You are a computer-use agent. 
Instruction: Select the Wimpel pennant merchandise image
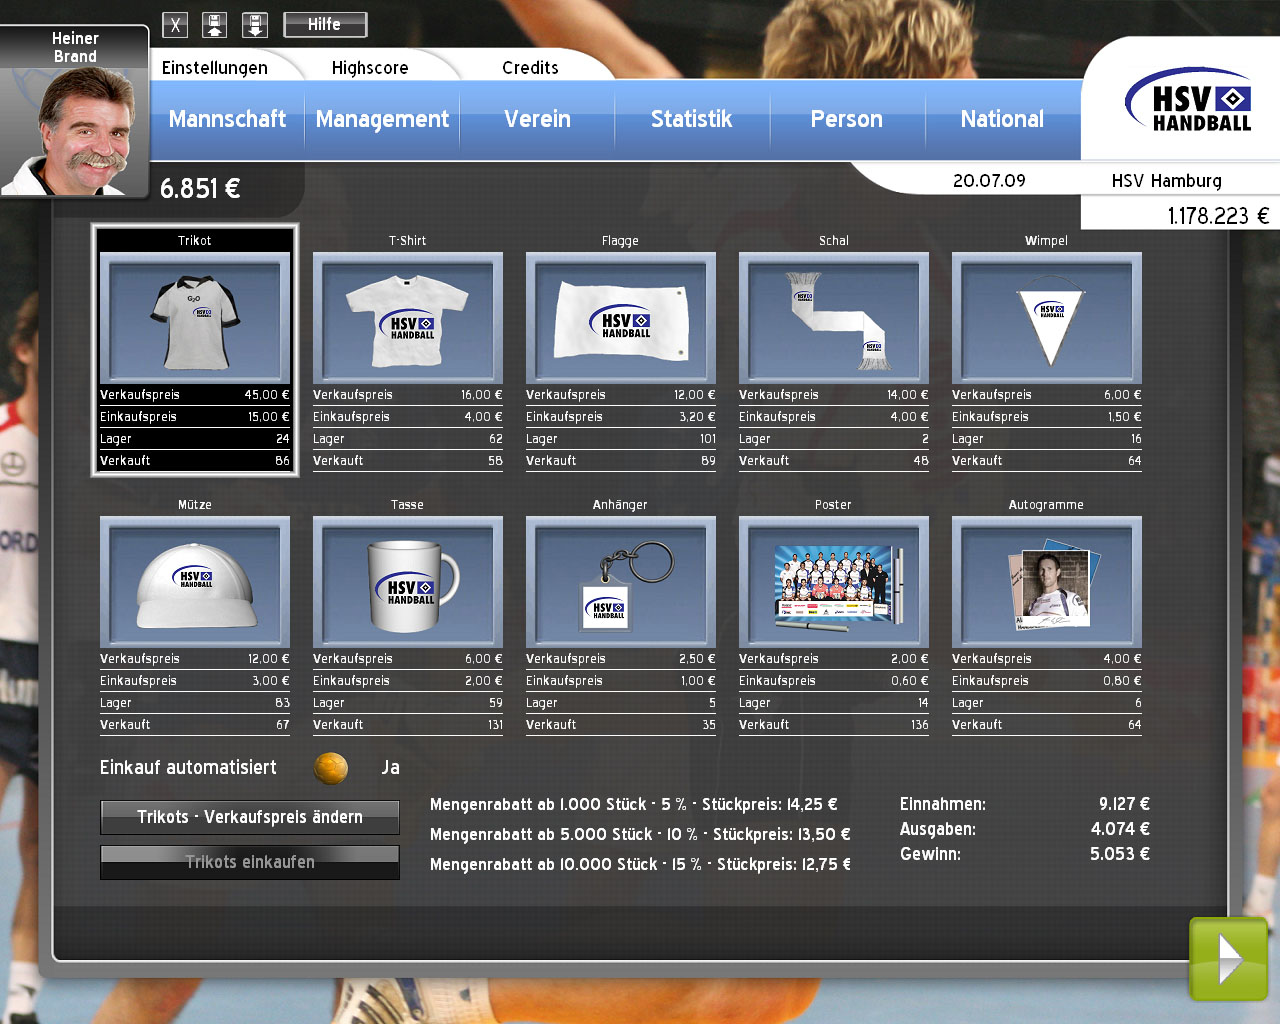[x=1046, y=318]
